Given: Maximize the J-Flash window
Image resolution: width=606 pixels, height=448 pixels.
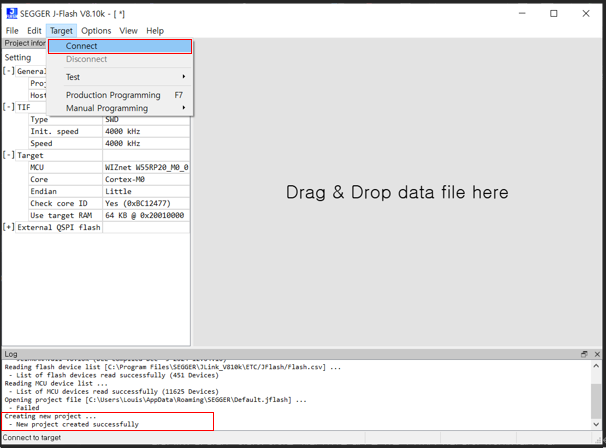Looking at the screenshot, I should (x=553, y=14).
